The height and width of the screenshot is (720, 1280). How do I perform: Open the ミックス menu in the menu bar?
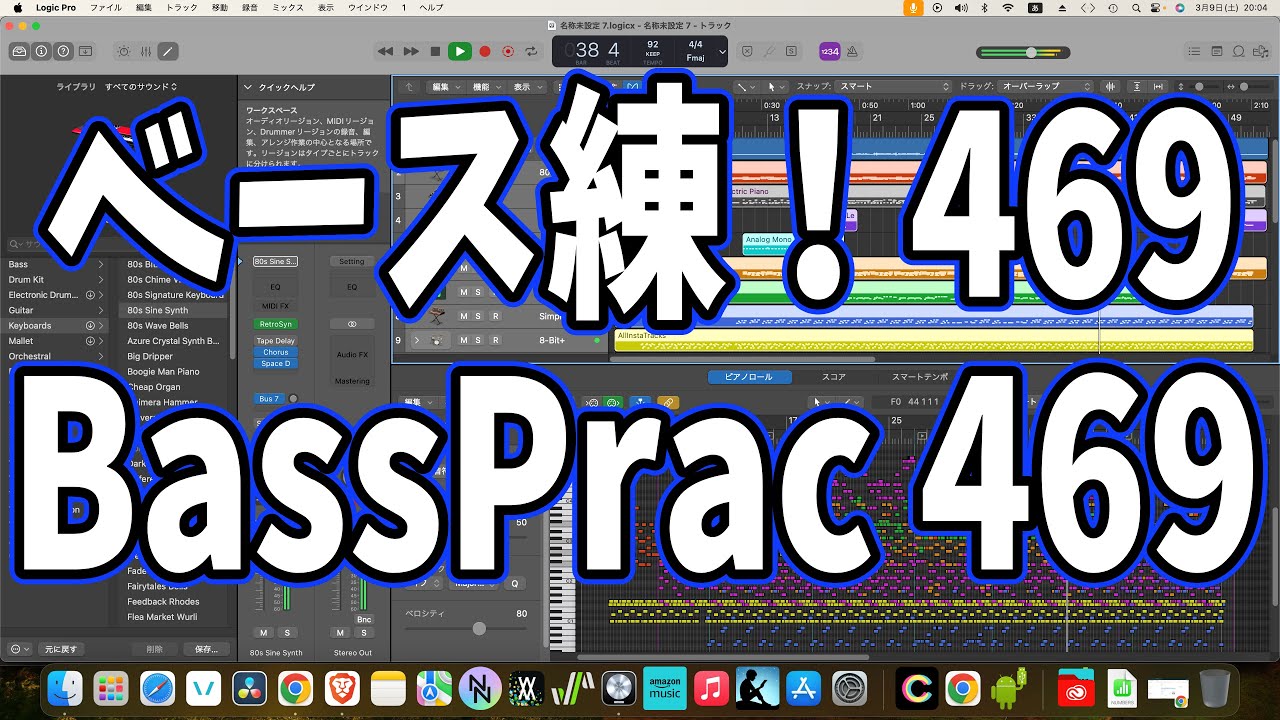[x=288, y=7]
